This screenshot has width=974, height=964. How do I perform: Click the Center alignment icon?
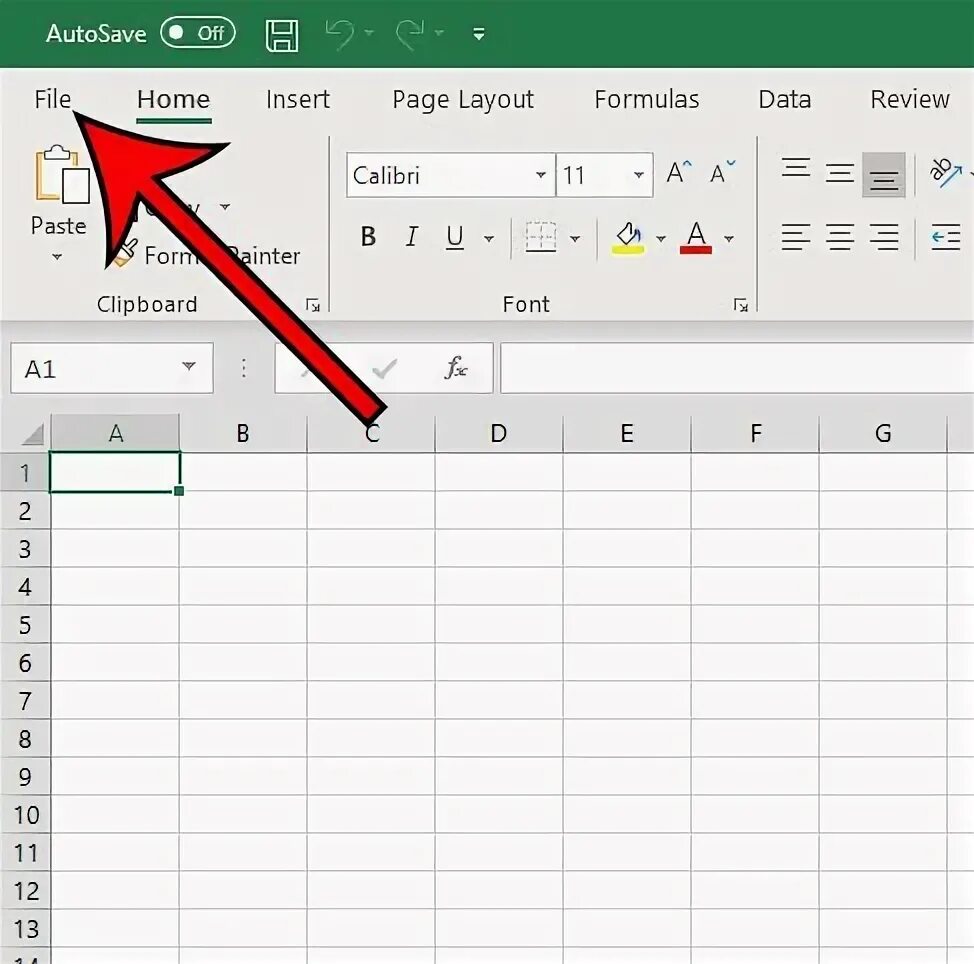coord(840,237)
